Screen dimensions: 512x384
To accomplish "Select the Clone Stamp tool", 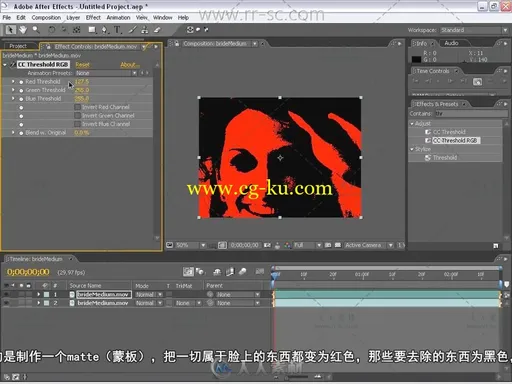I will click(x=144, y=30).
